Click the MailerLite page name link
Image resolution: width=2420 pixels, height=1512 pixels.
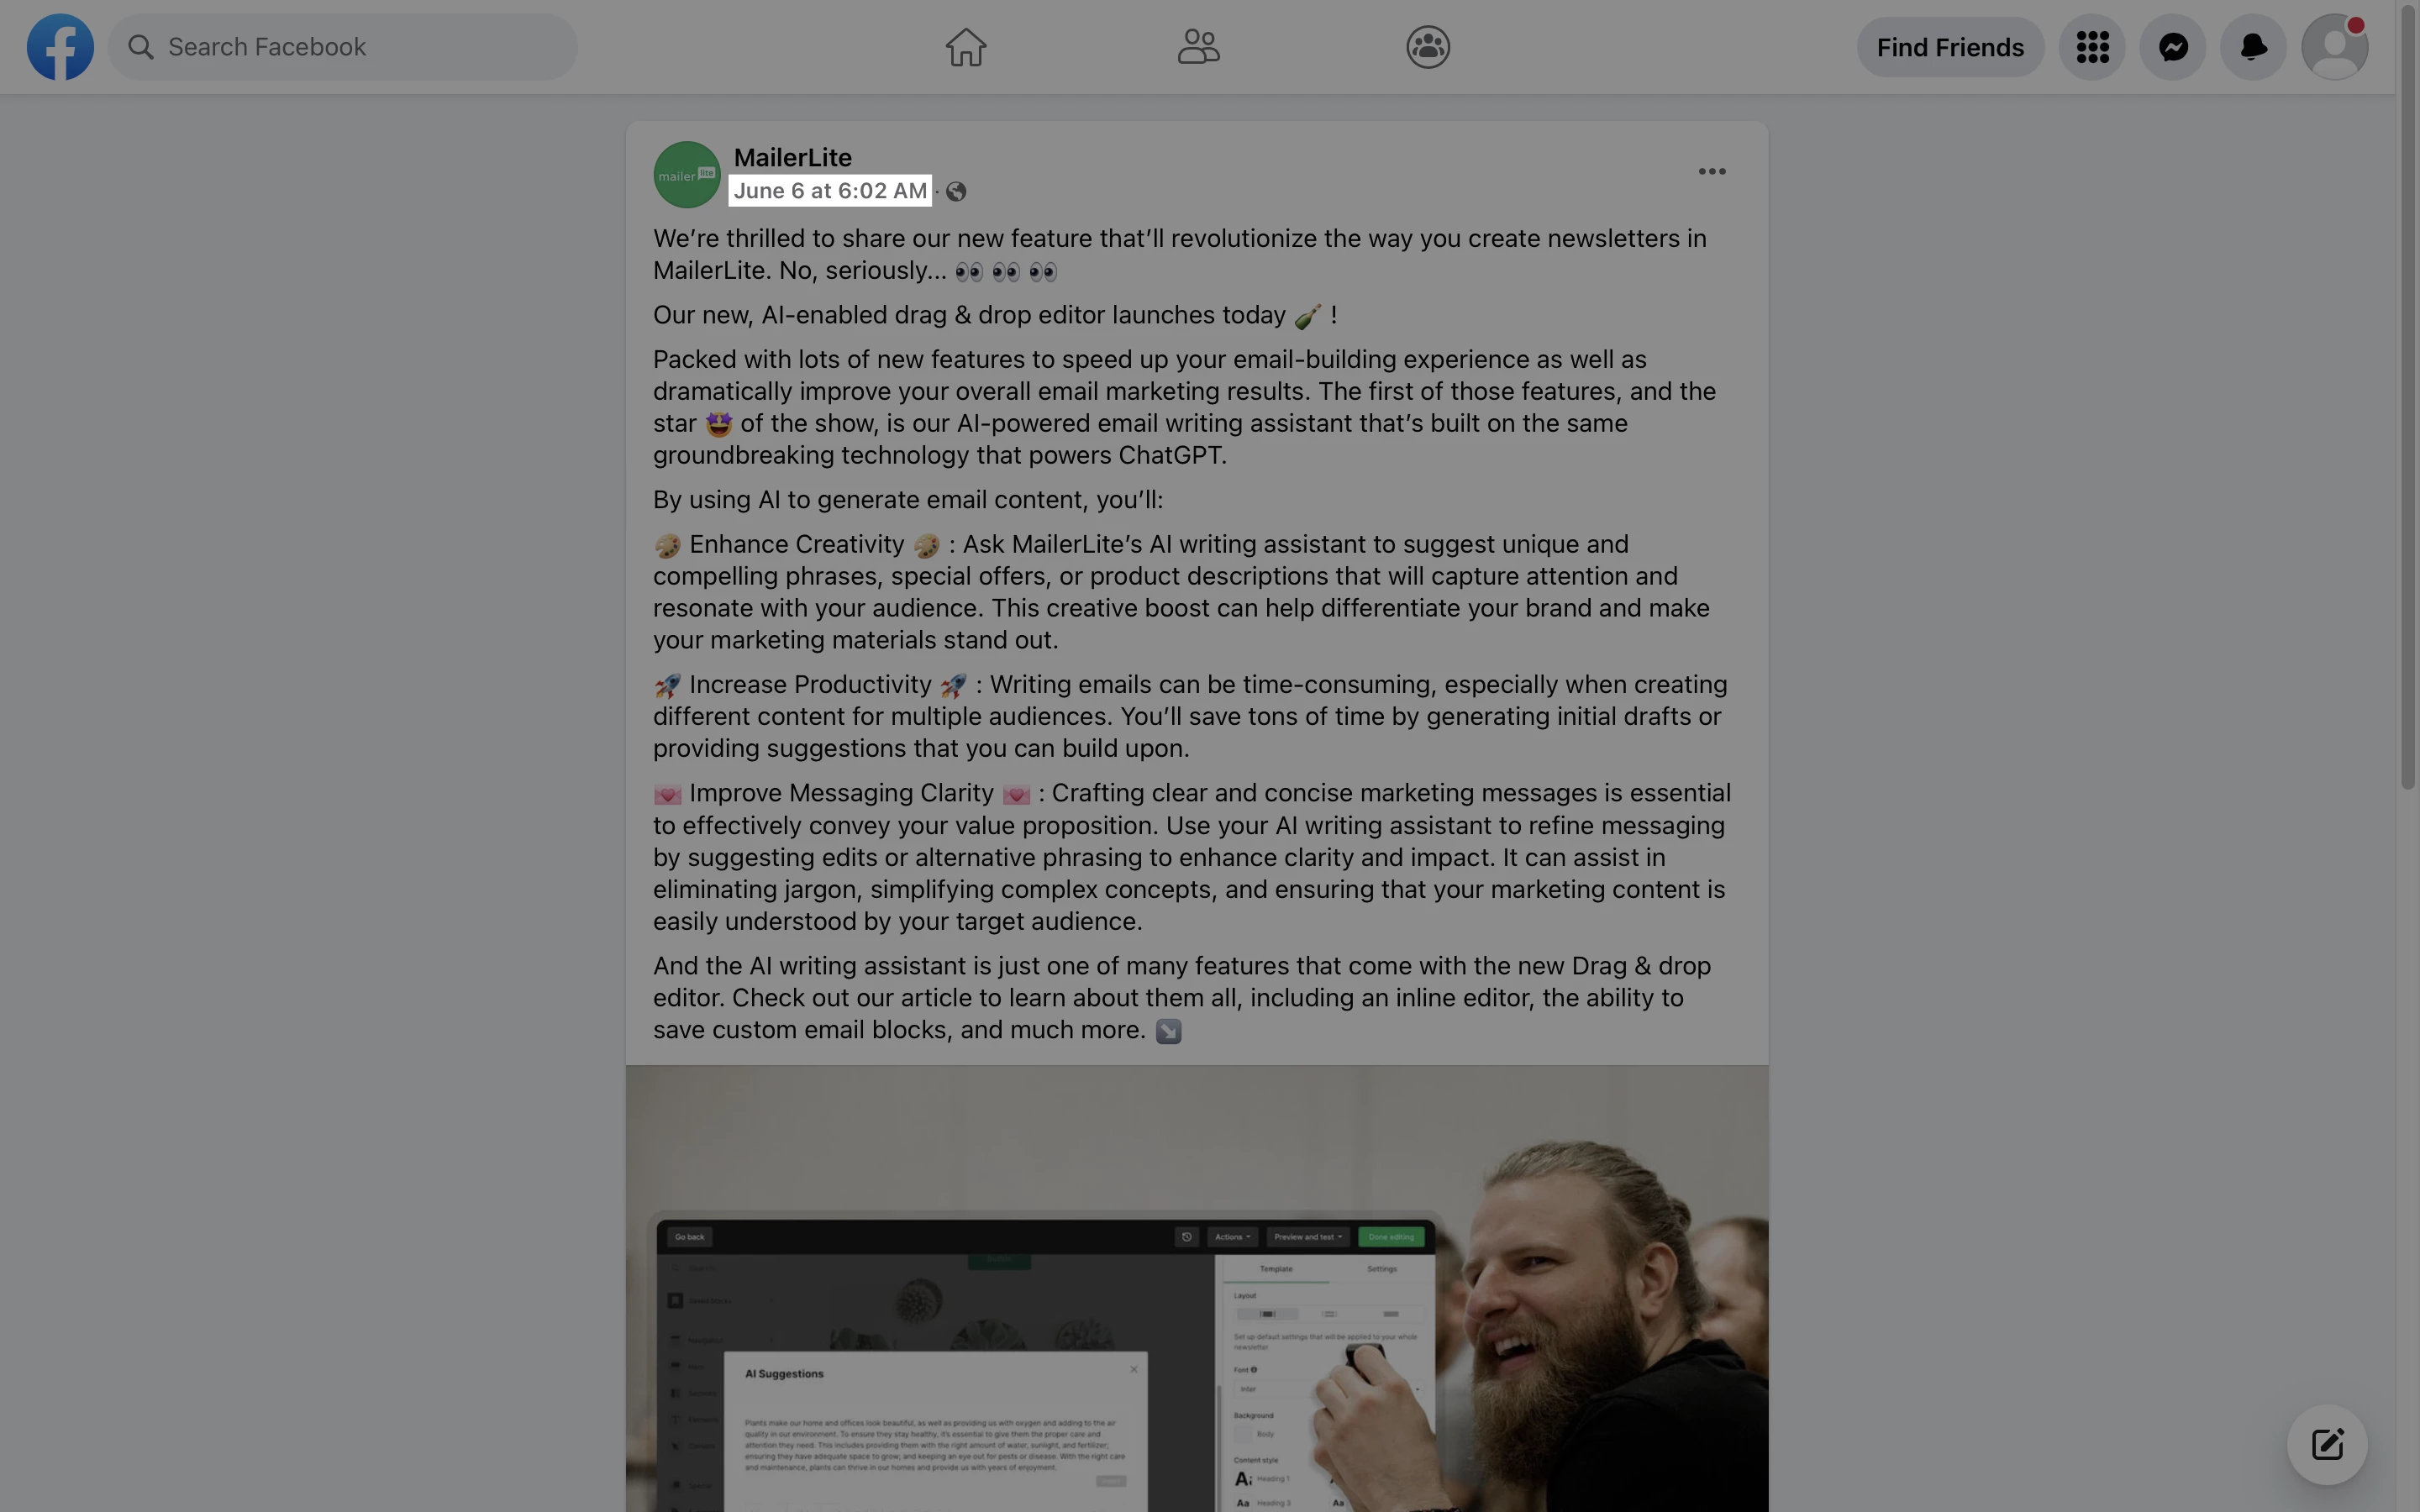pyautogui.click(x=793, y=157)
